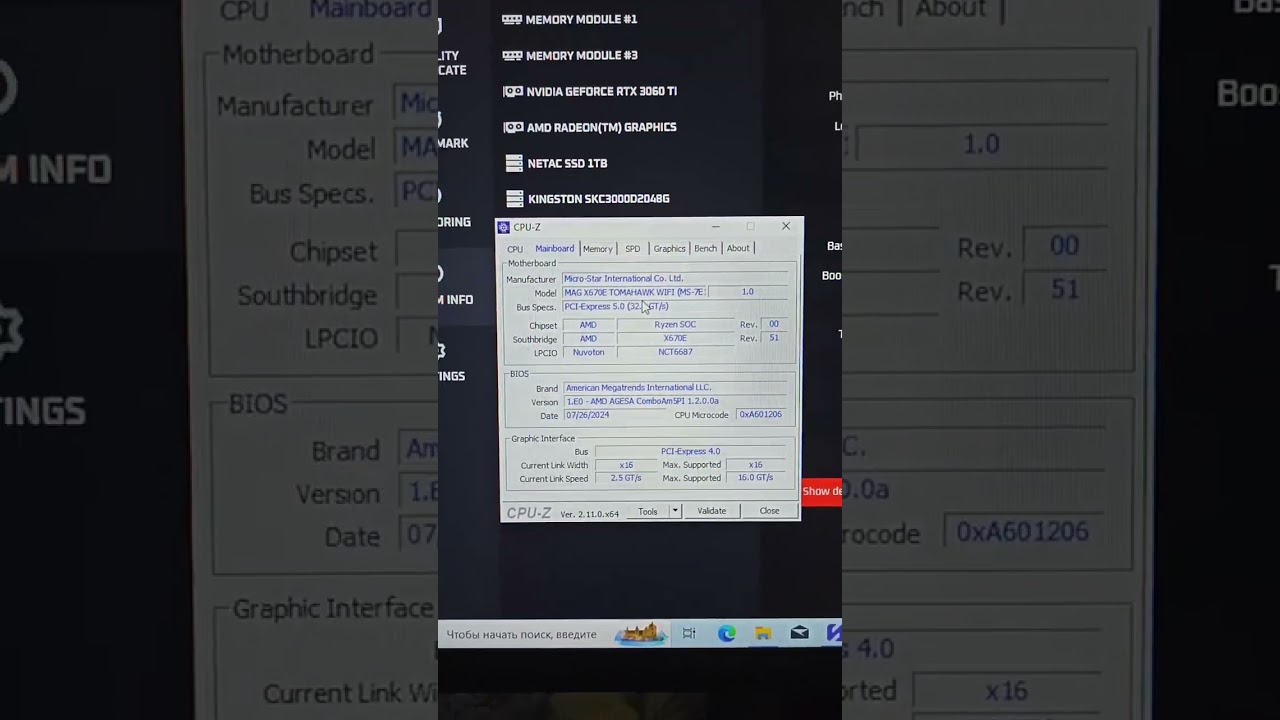Viewport: 1280px width, 720px height.
Task: Click the model revision 1.0 field
Action: click(x=748, y=292)
